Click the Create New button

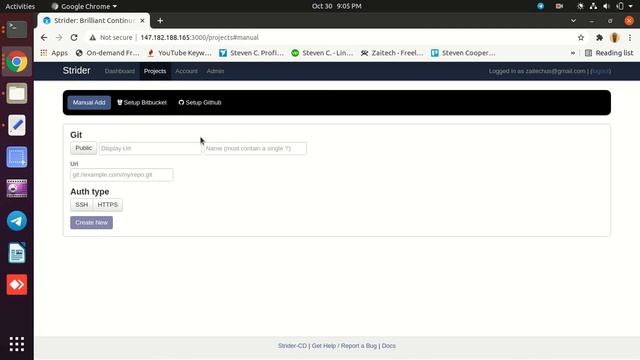pos(91,222)
